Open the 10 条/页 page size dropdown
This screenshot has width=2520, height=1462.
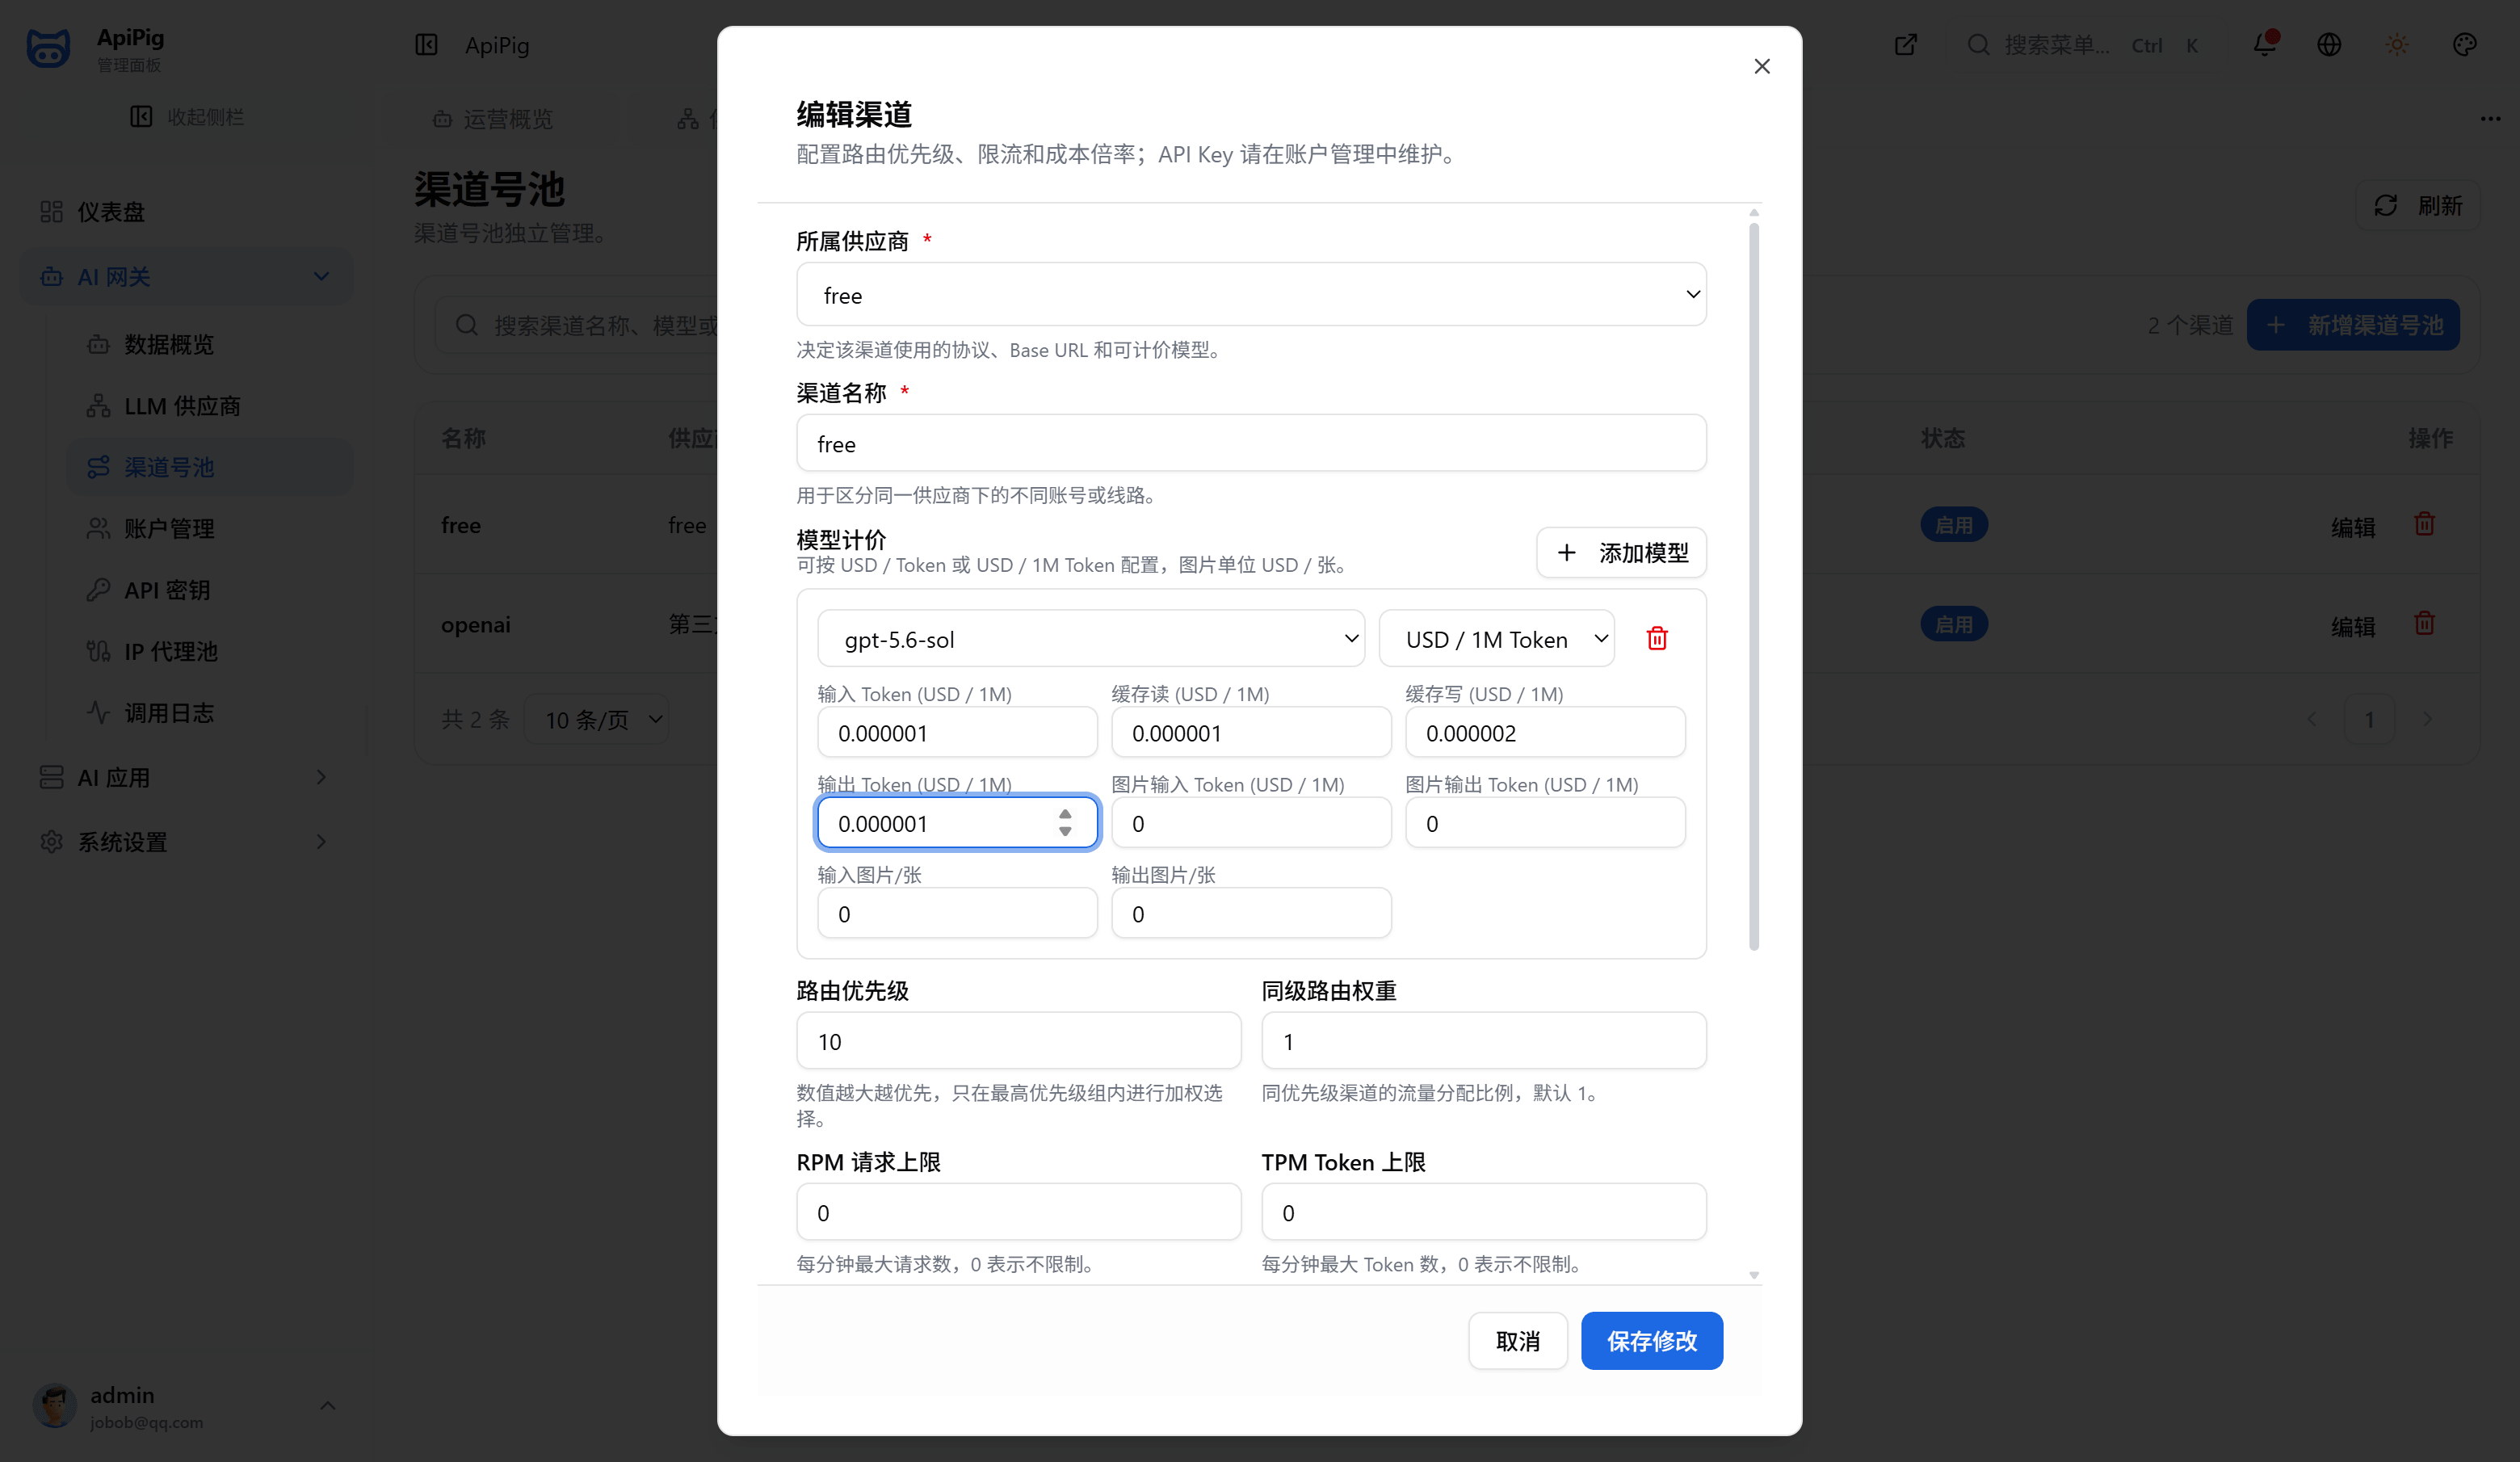point(598,719)
